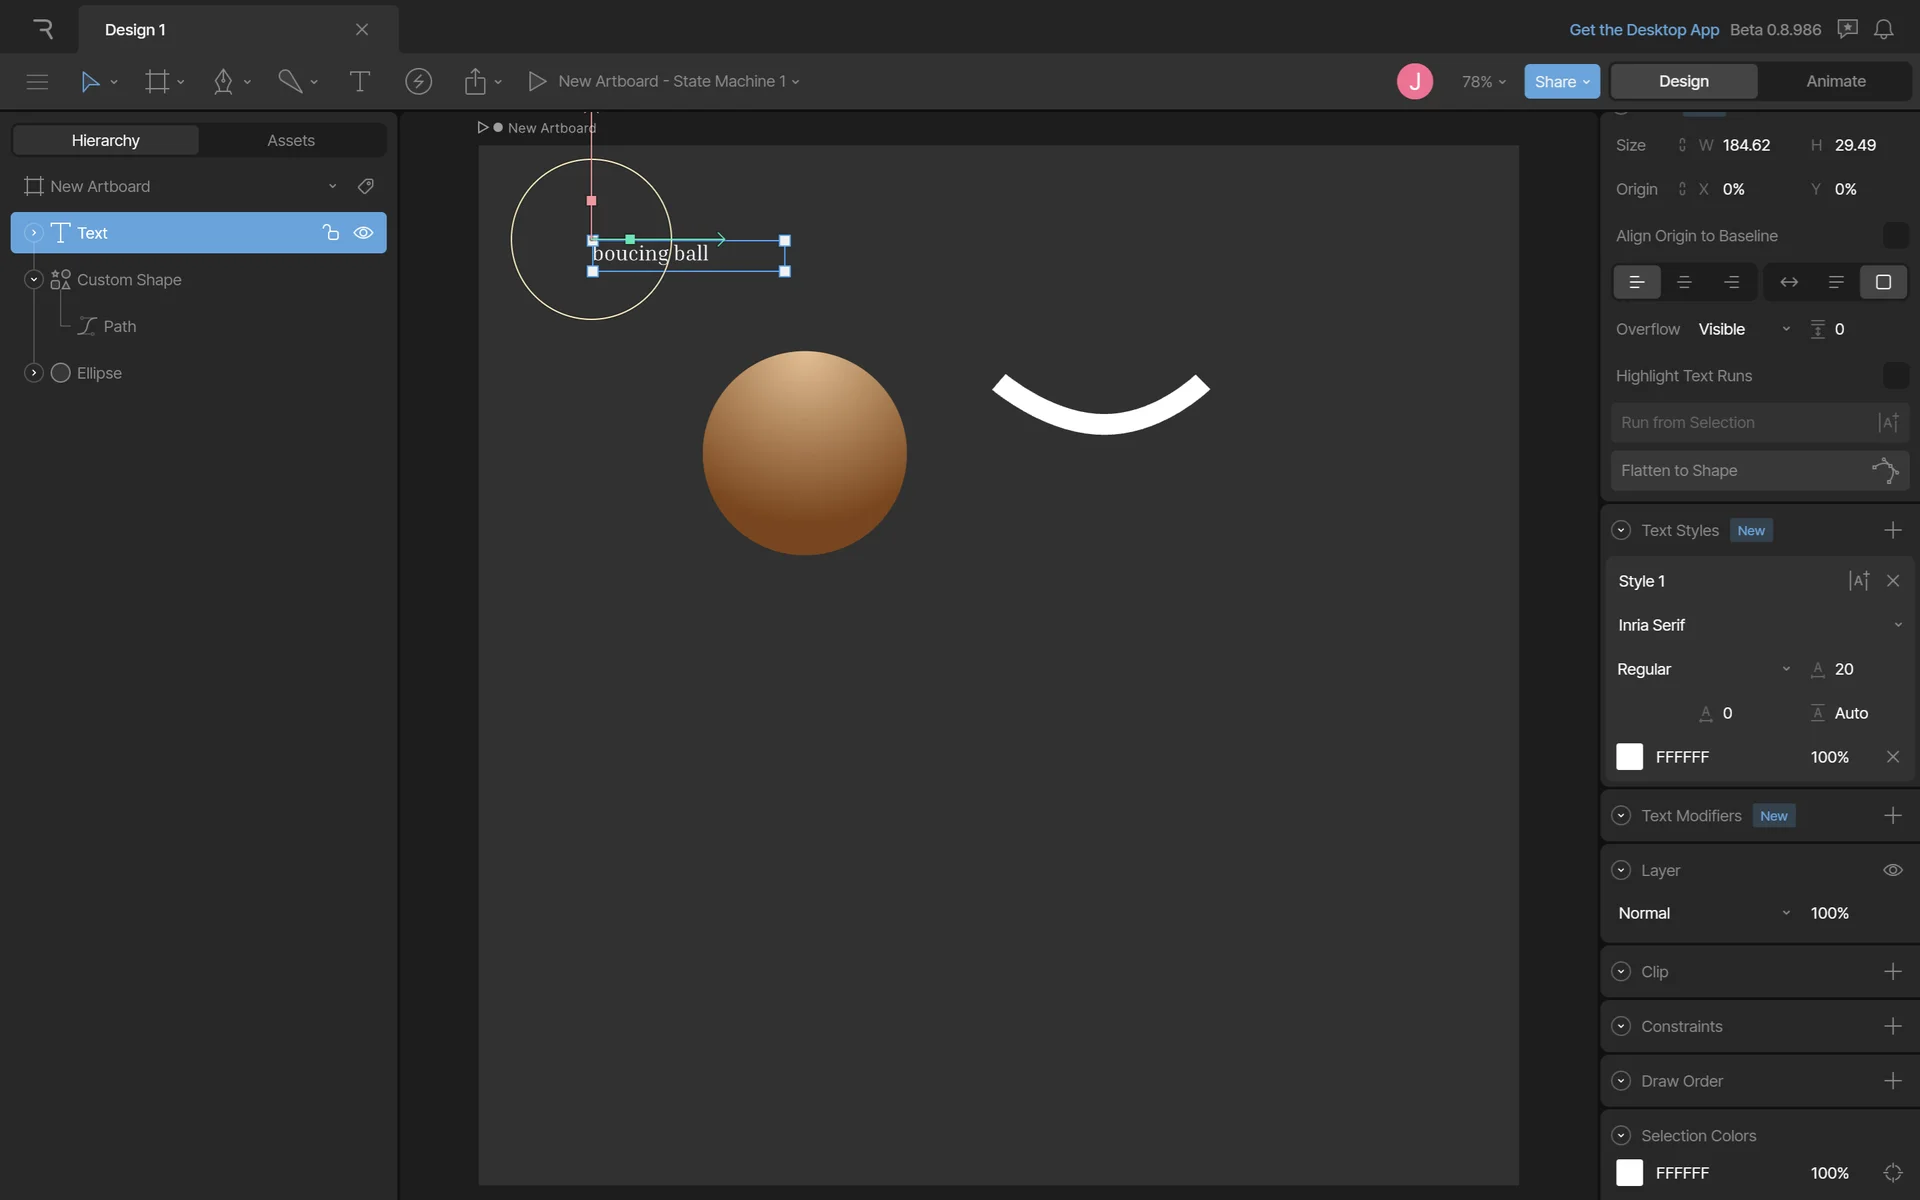This screenshot has height=1200, width=1920.
Task: Enable Highlight Text Runs
Action: (x=1894, y=376)
